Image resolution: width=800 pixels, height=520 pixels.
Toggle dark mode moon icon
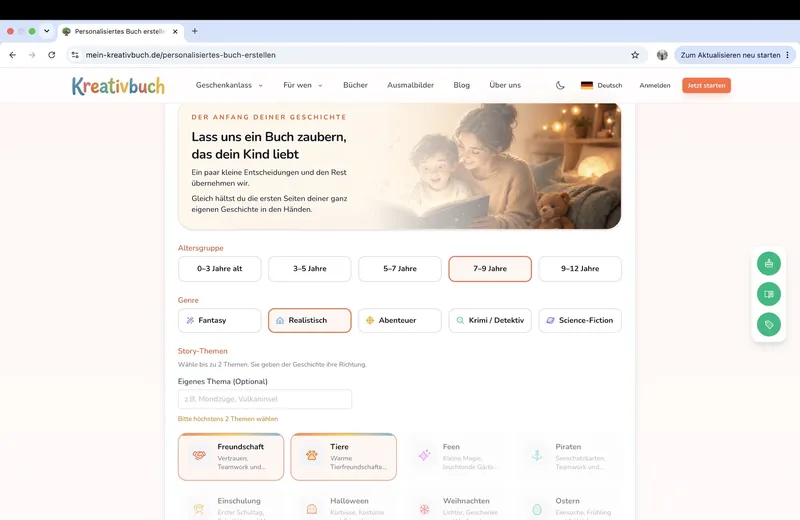tap(560, 85)
